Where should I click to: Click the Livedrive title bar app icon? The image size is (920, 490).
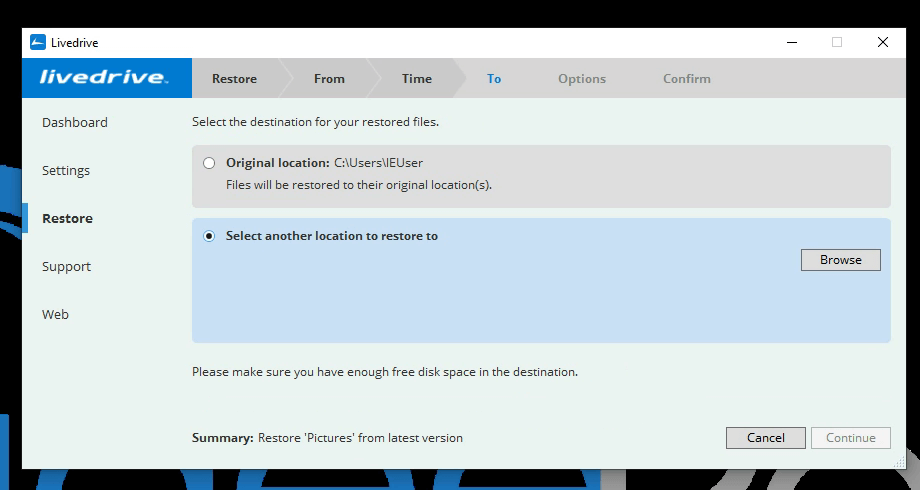(38, 42)
